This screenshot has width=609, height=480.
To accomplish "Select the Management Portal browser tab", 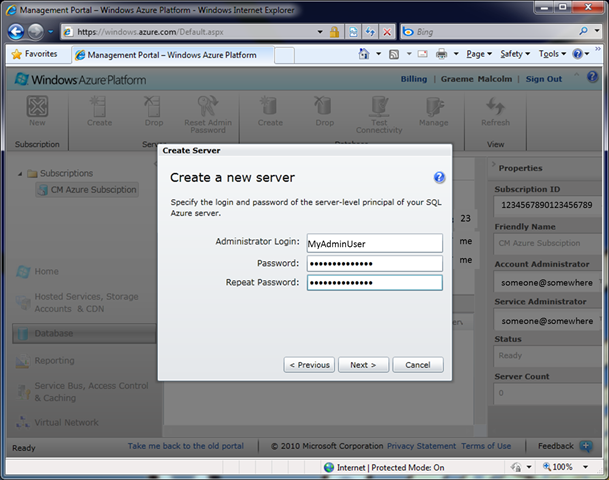I will click(x=173, y=55).
